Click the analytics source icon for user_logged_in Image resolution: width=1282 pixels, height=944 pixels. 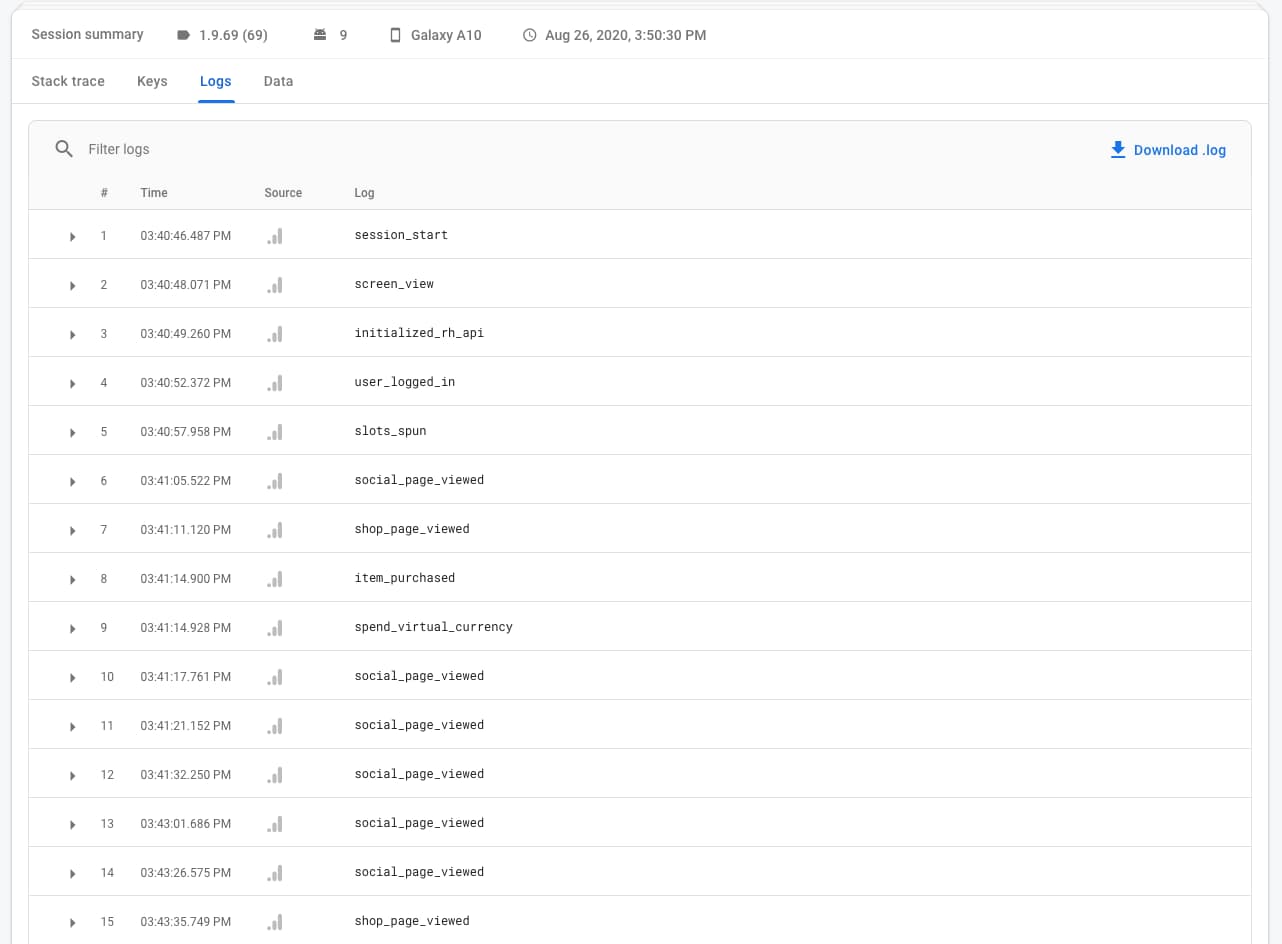click(x=275, y=383)
